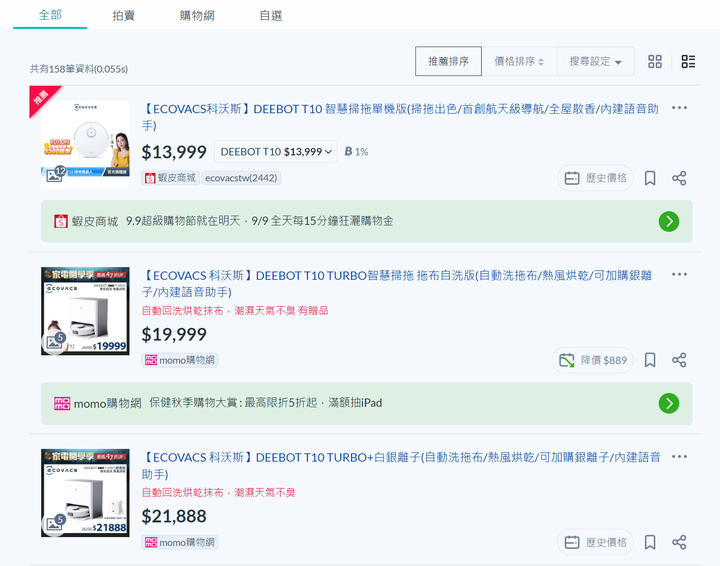This screenshot has width=720, height=566.
Task: Click 共有158筆資料 result count
Action: 79,69
